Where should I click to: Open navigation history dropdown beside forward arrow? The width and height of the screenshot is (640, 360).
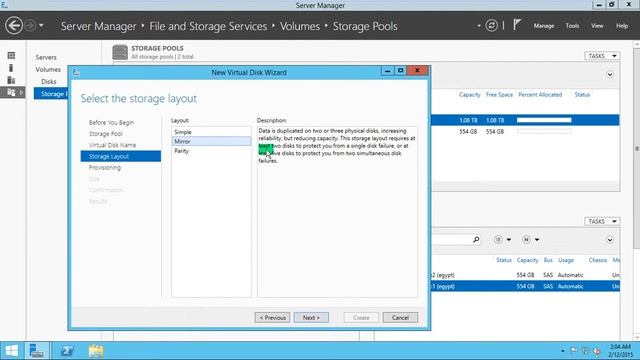coord(41,26)
